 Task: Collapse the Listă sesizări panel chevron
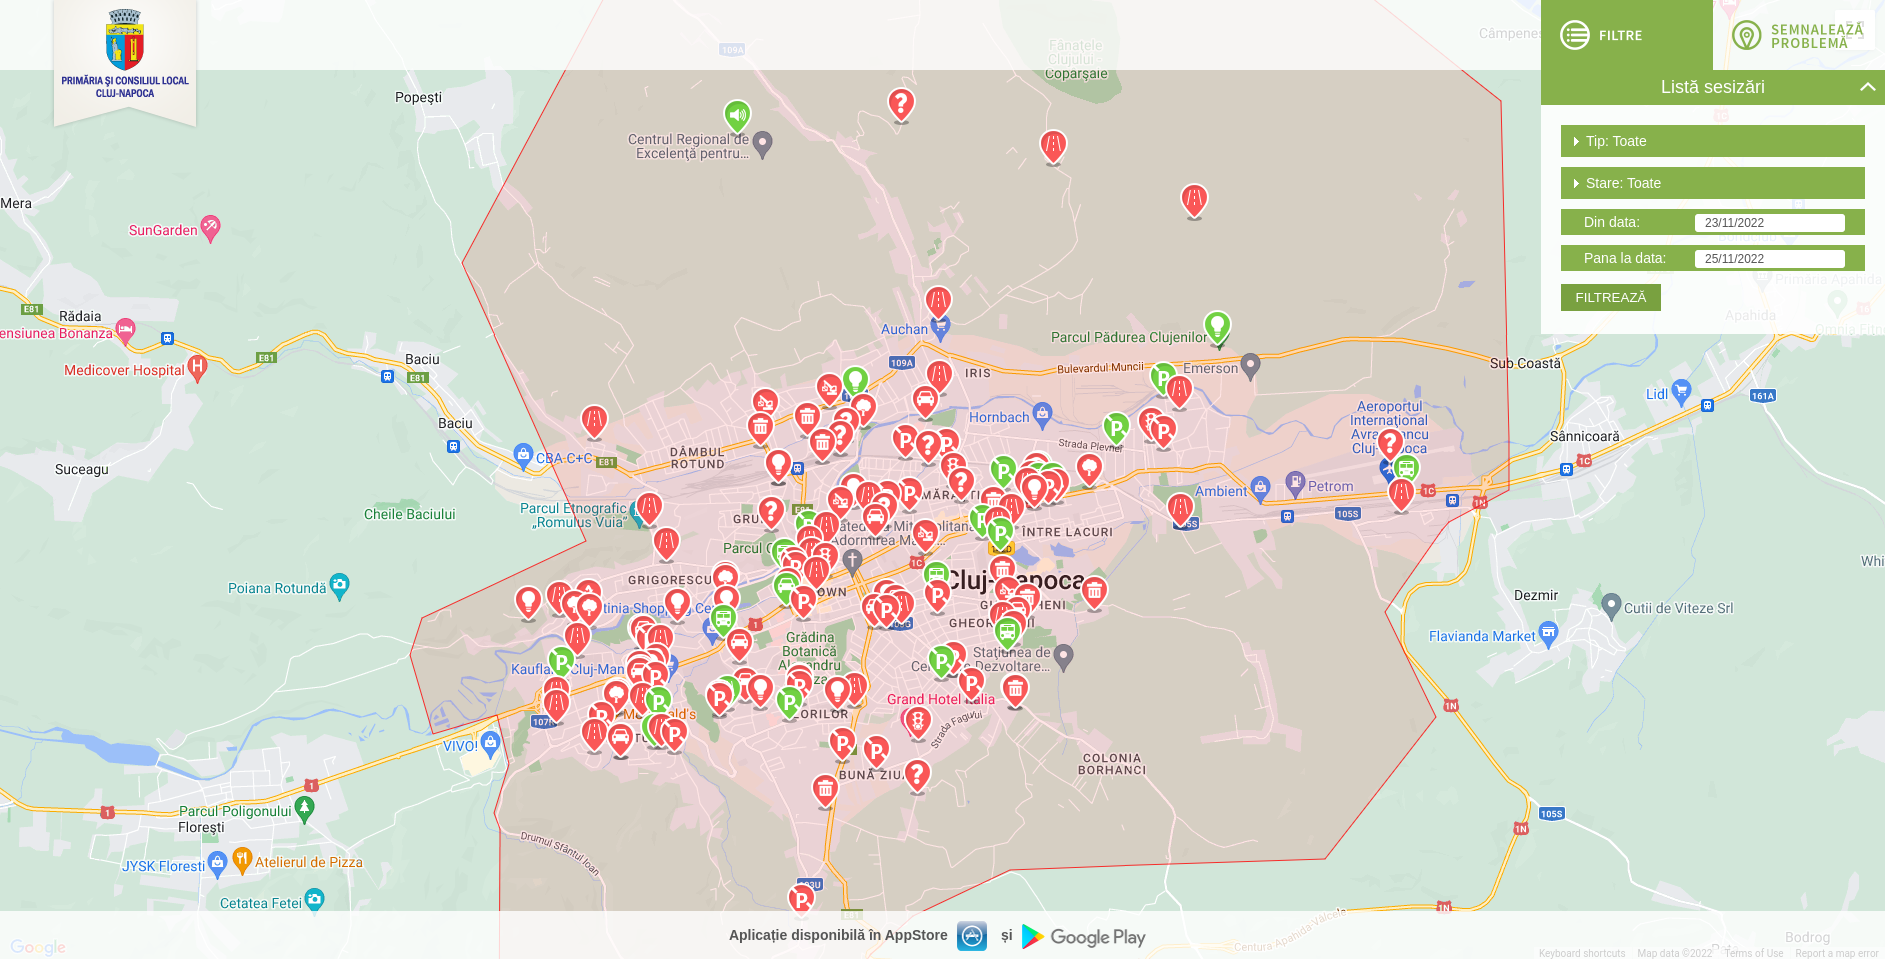coord(1867,87)
